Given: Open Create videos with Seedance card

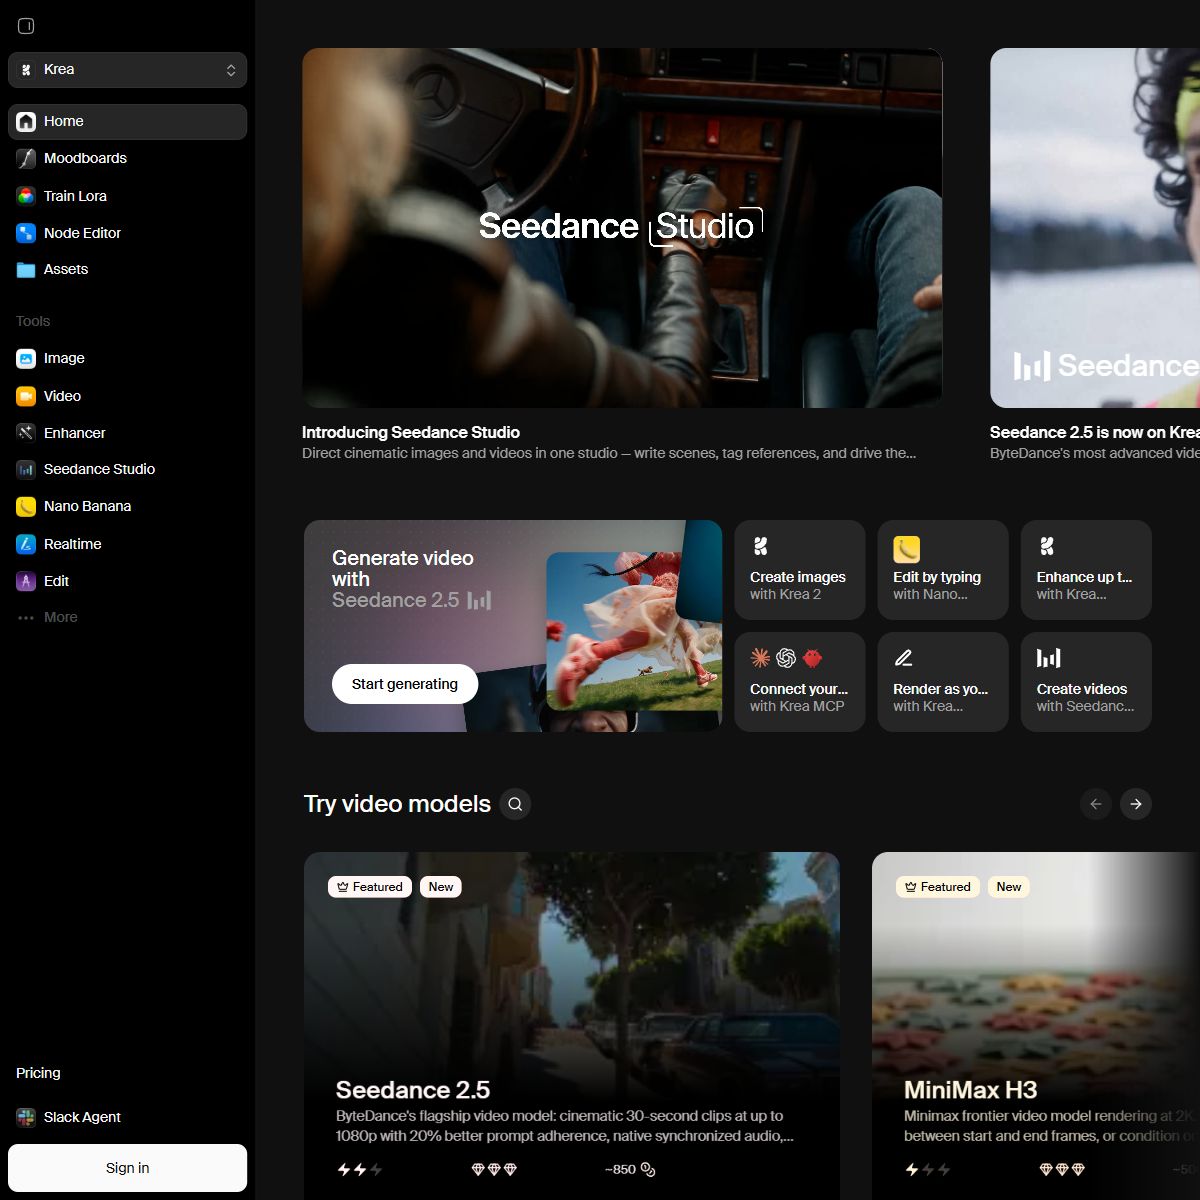Looking at the screenshot, I should 1086,682.
